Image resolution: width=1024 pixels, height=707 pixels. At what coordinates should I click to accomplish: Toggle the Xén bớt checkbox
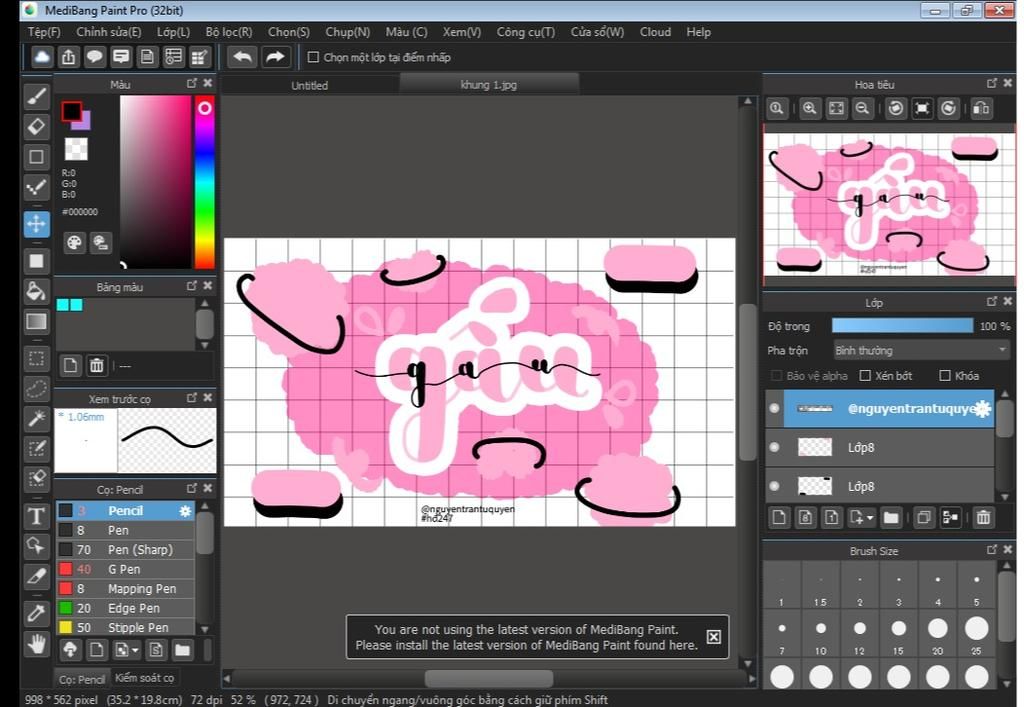865,375
